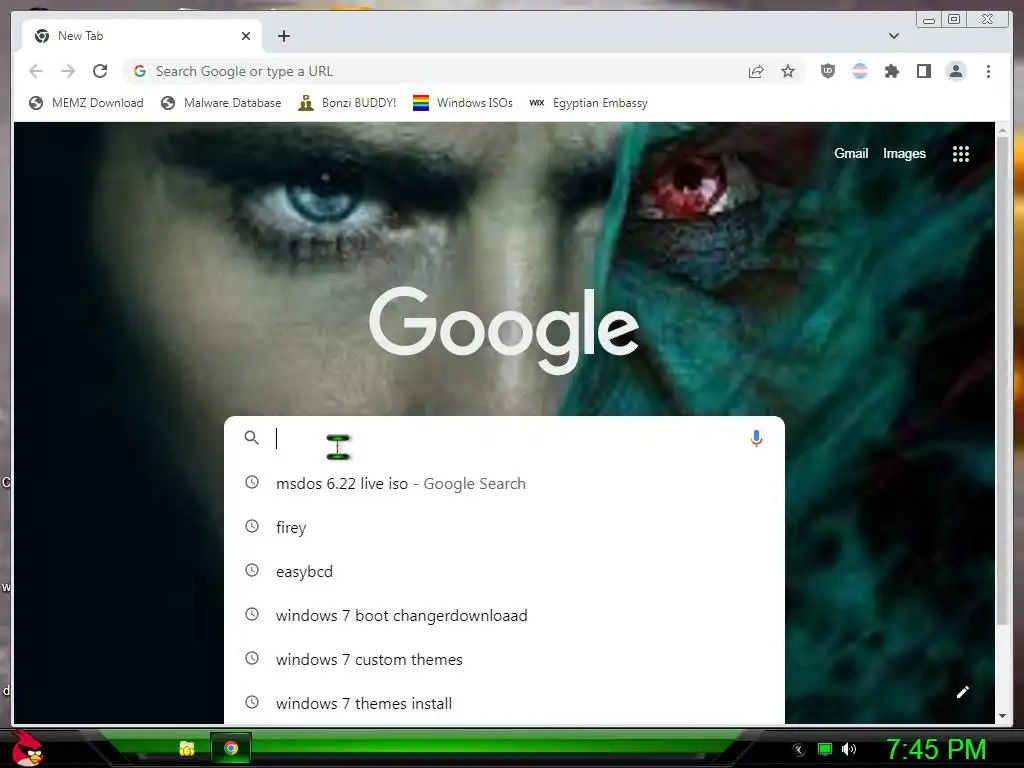Open the Bonzi BUDDY! bookmark
Screen dimensions: 1024x768
point(347,103)
